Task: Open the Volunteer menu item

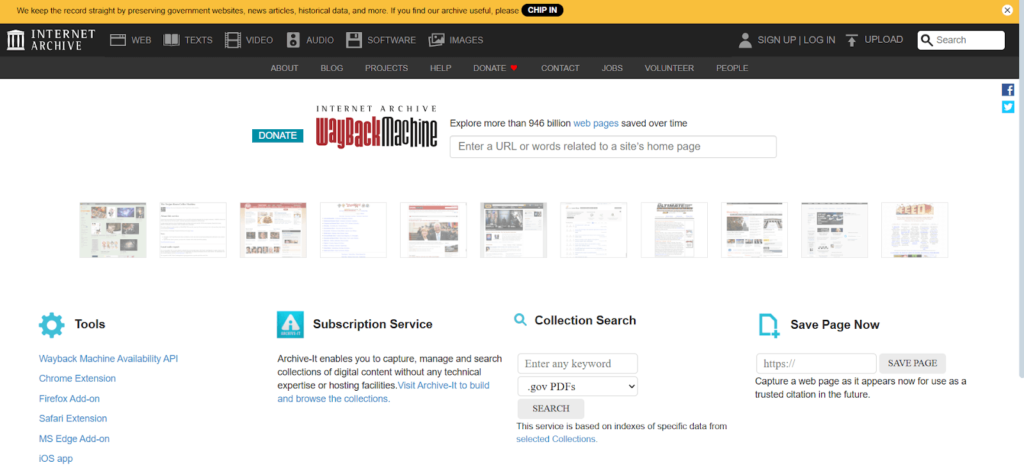Action: (669, 68)
